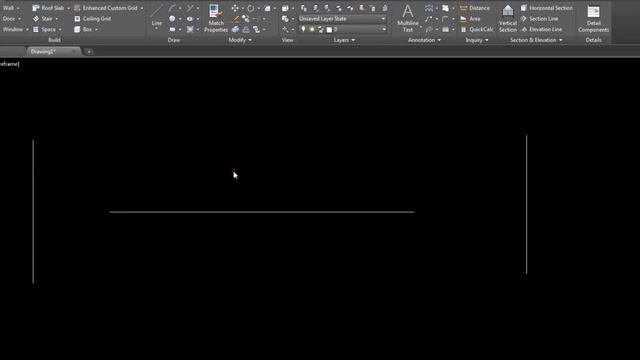The image size is (640, 360).
Task: Select the left vertical line in drawing
Action: click(33, 211)
